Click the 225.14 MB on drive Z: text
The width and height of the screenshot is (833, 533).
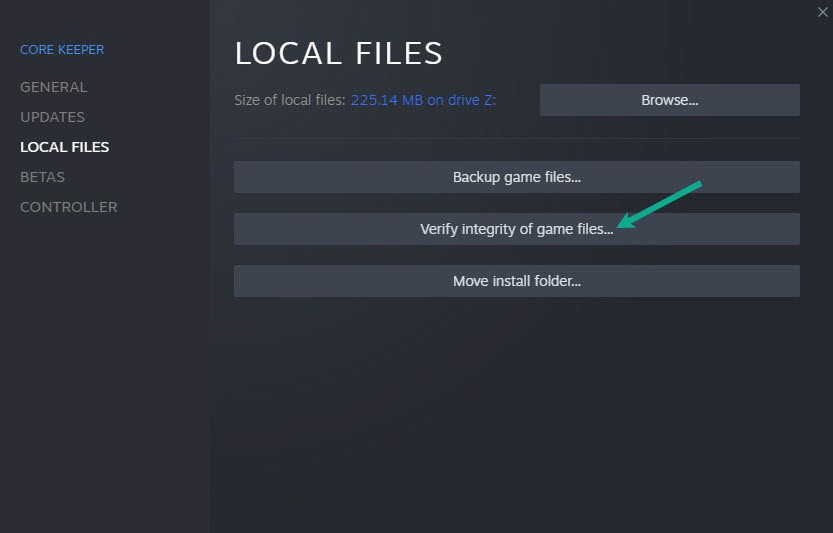pyautogui.click(x=423, y=100)
